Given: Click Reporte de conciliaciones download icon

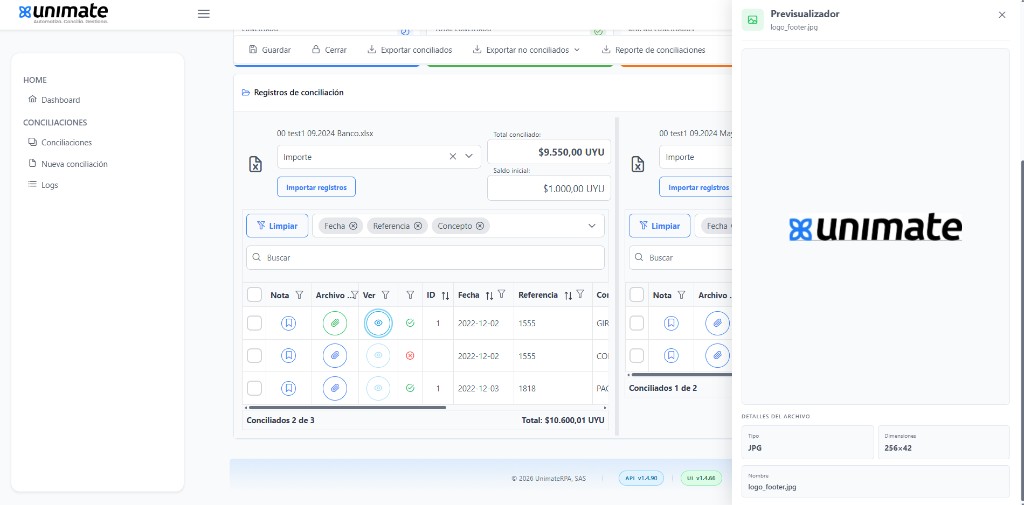Looking at the screenshot, I should click(606, 50).
